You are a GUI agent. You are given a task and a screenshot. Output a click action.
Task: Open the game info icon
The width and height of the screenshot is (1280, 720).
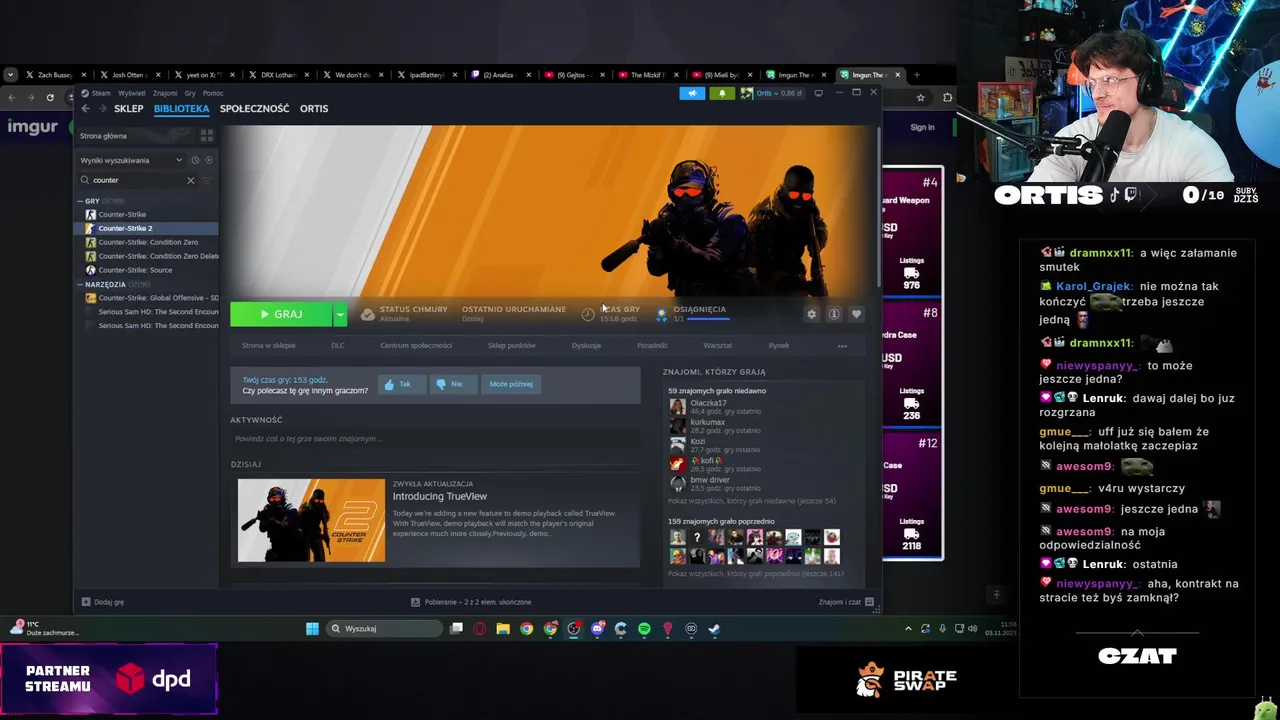tap(833, 314)
